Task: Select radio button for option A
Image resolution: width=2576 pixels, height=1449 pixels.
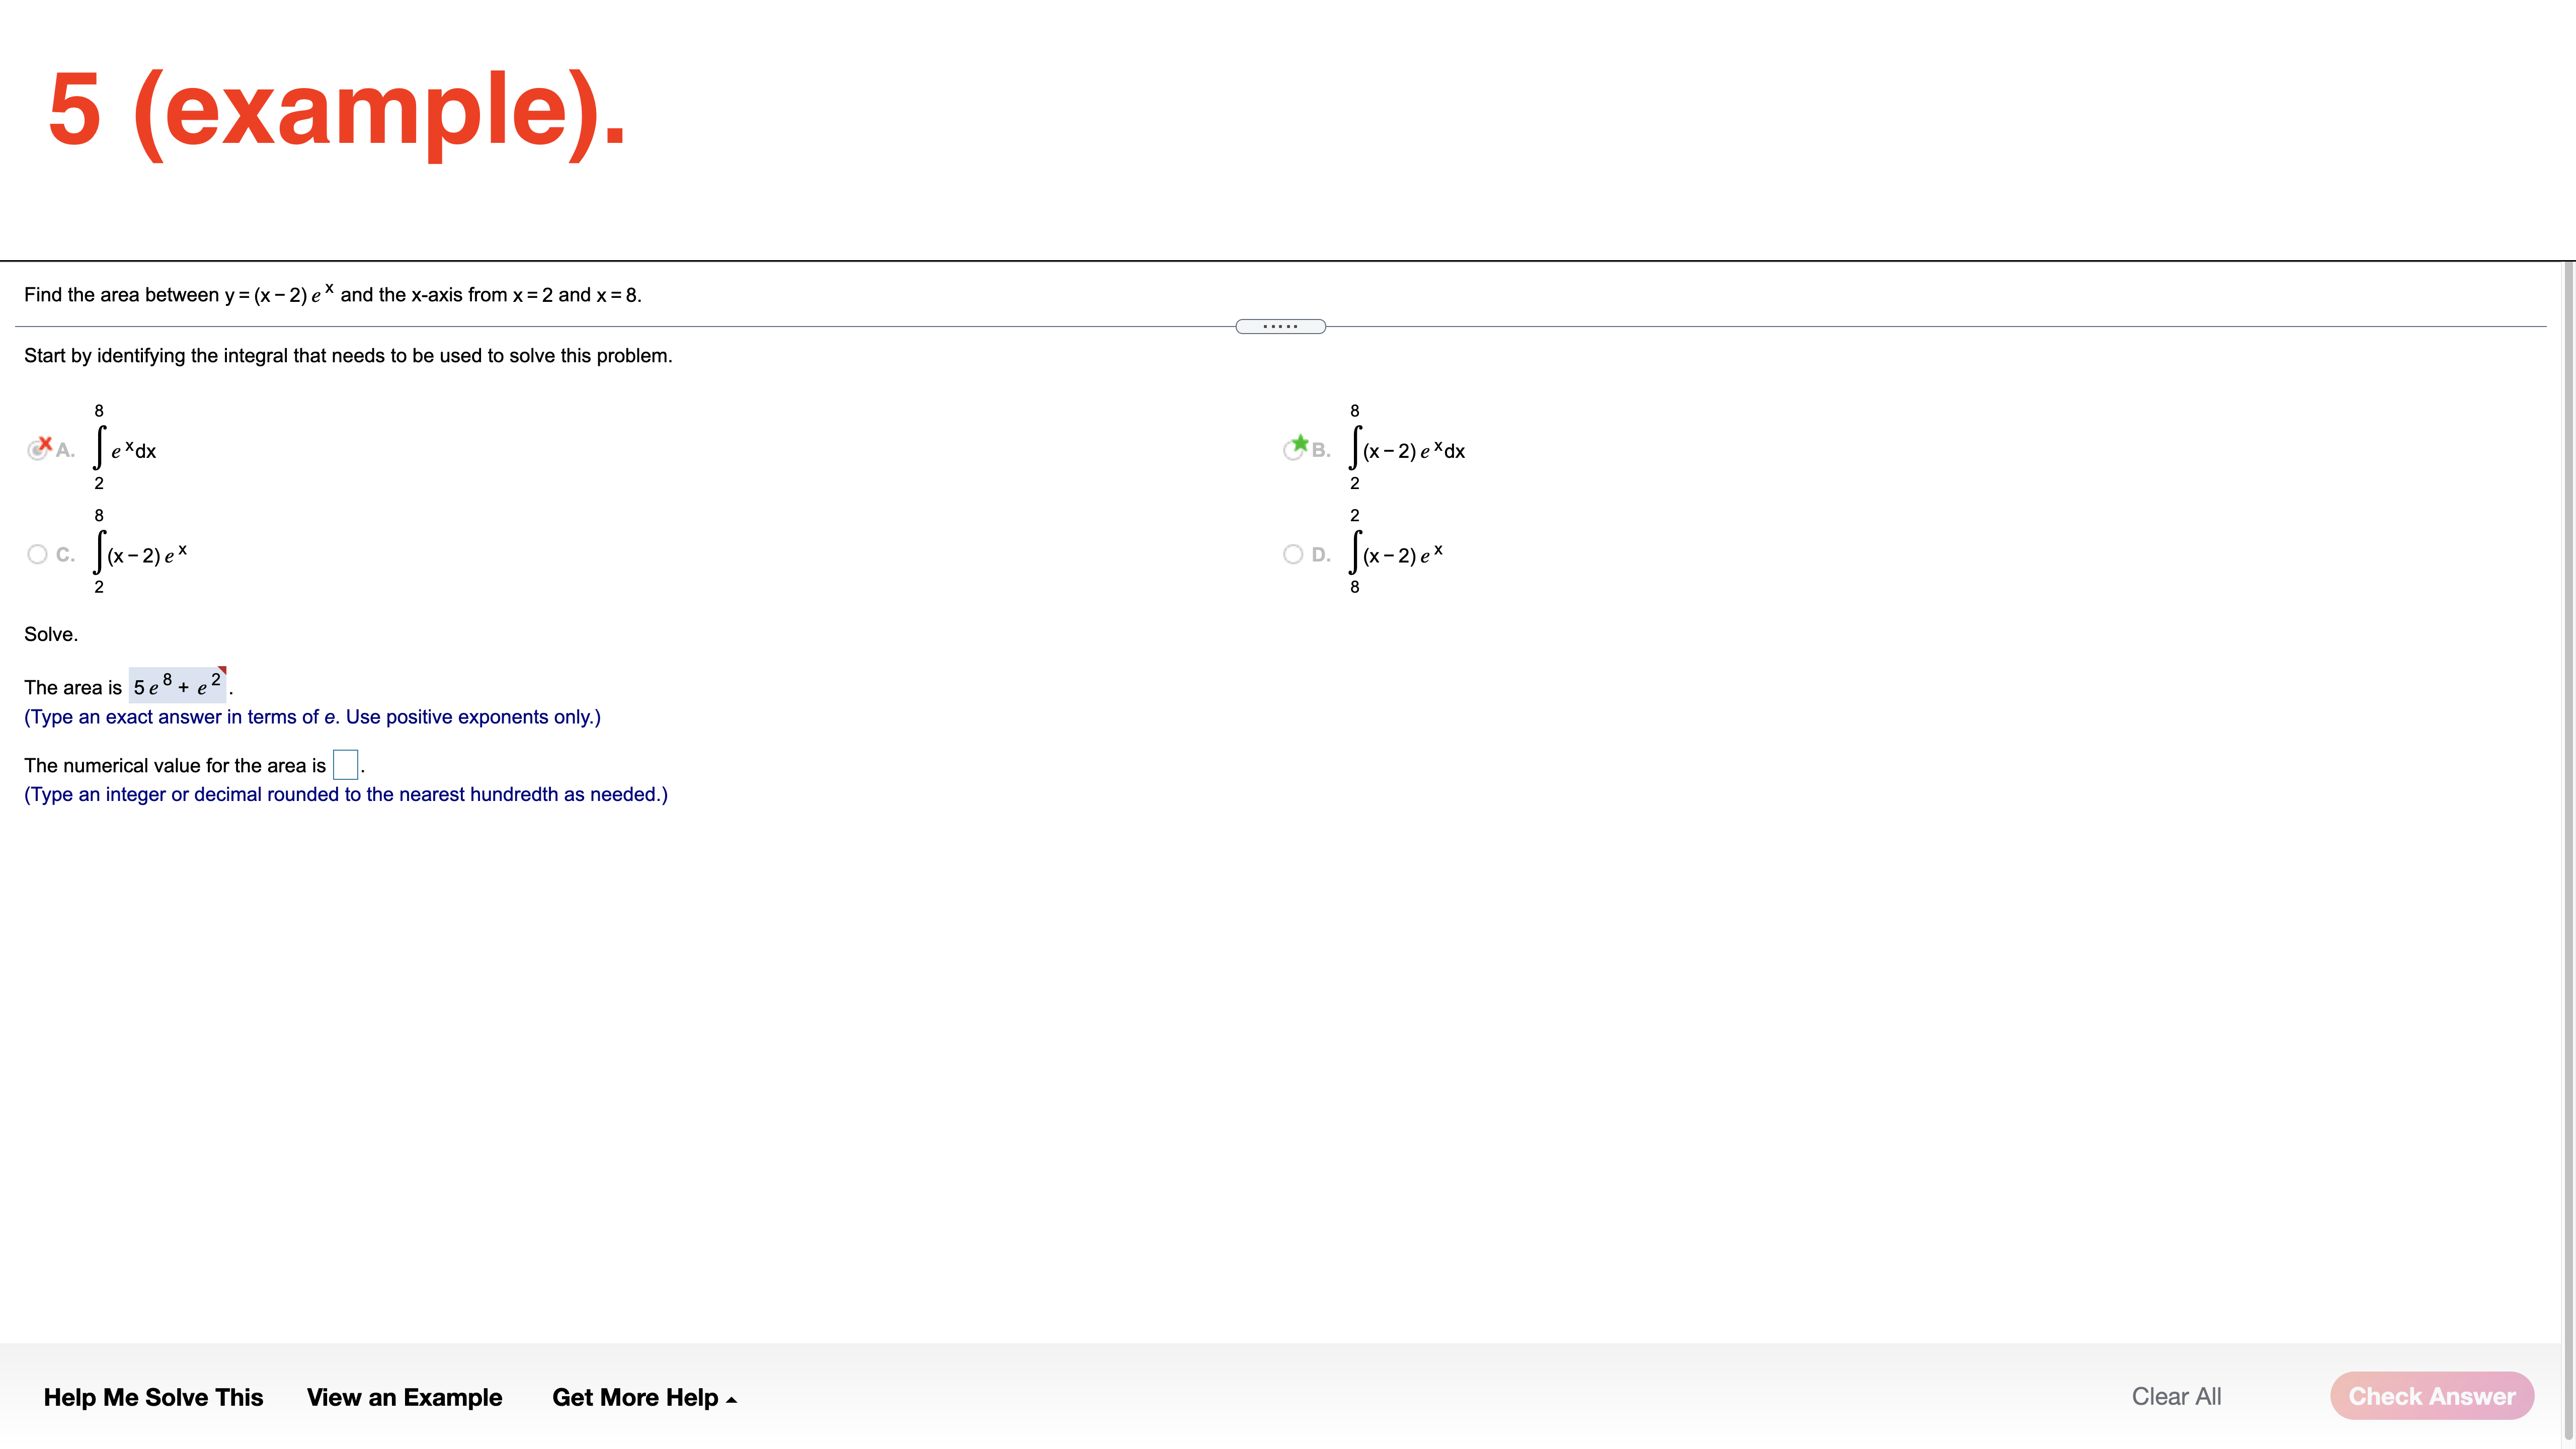Action: tap(38, 449)
